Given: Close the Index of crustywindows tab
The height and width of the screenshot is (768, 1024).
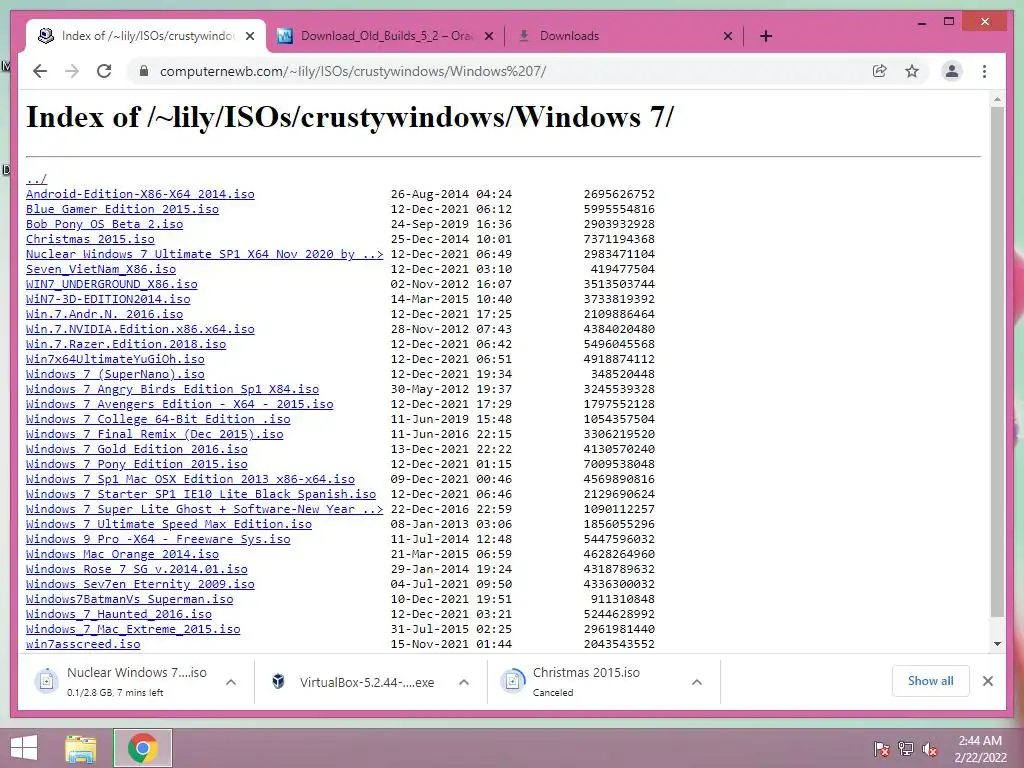Looking at the screenshot, I should click(249, 36).
